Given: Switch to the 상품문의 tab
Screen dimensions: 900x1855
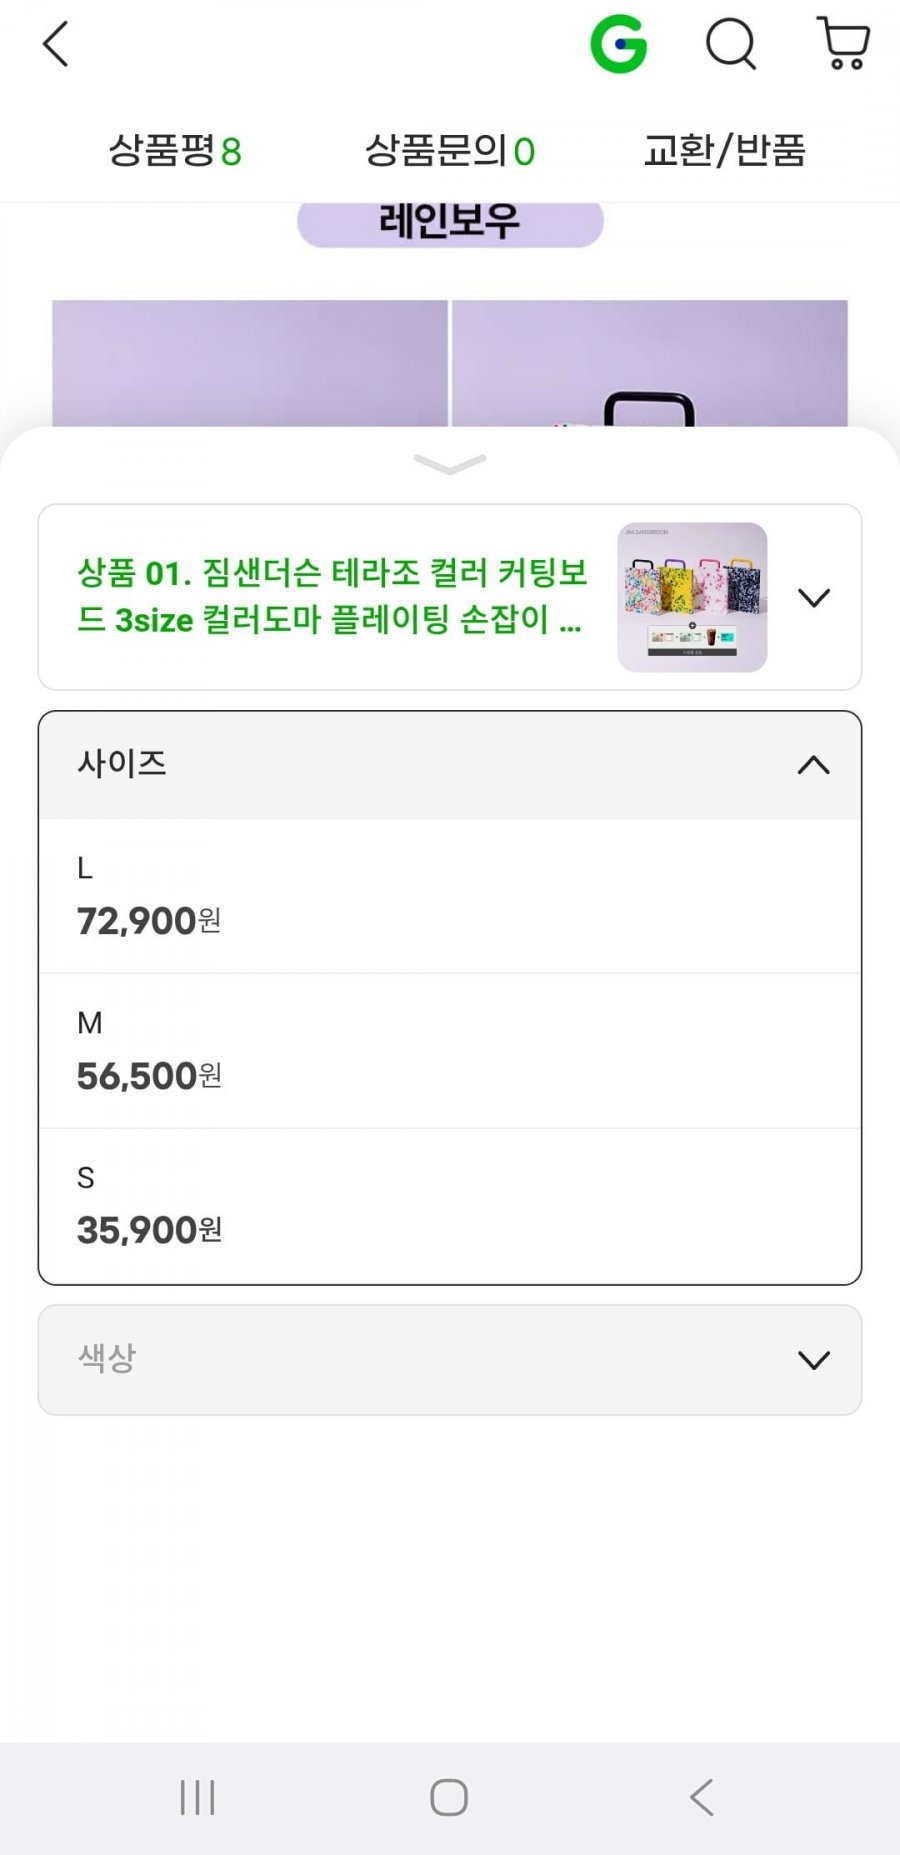Looking at the screenshot, I should pos(450,151).
